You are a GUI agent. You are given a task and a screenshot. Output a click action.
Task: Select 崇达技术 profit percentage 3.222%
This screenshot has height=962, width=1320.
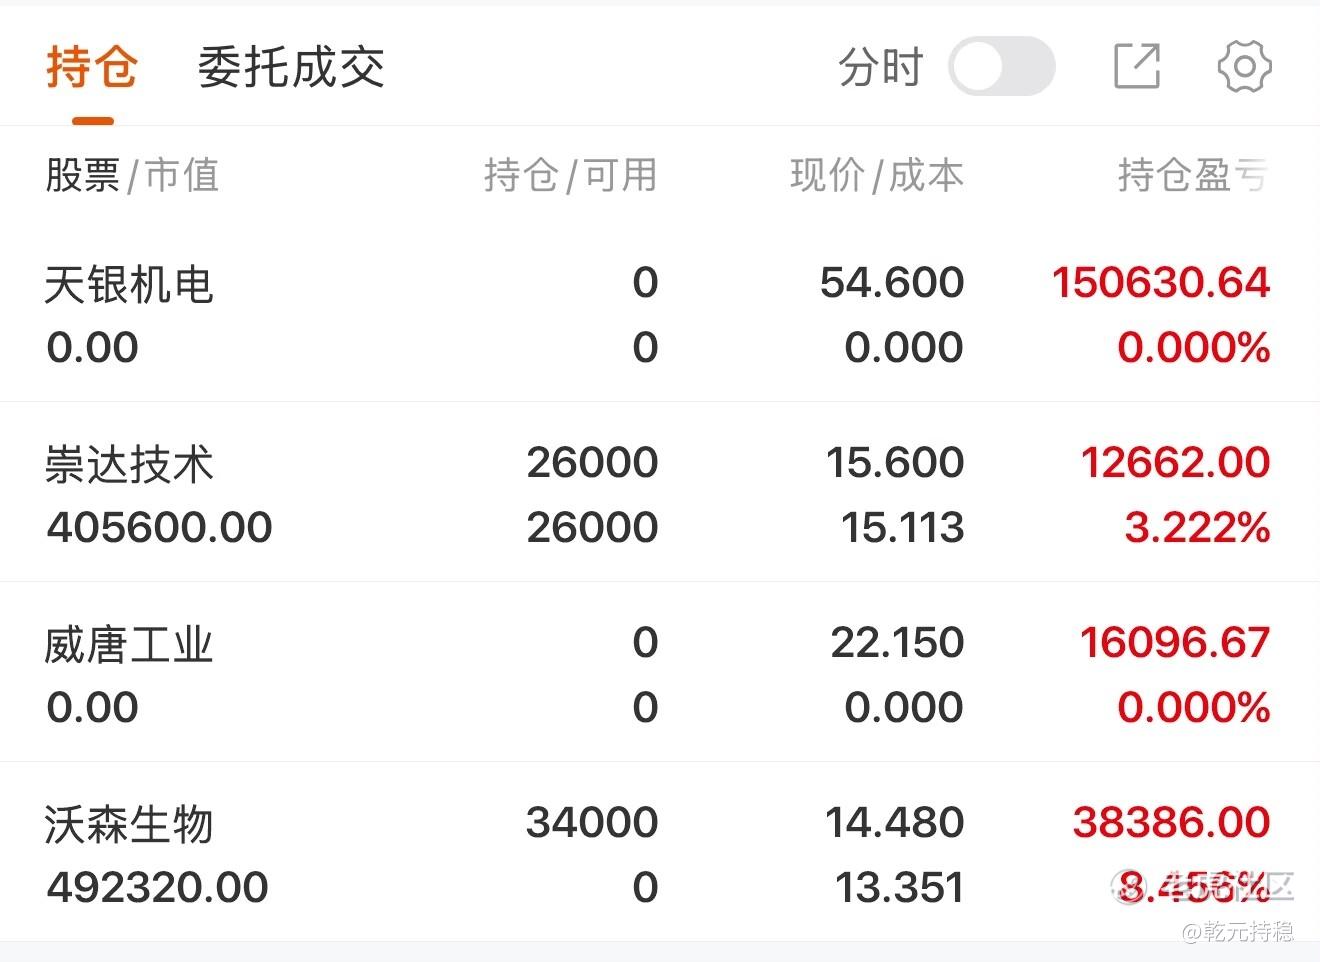point(1197,527)
